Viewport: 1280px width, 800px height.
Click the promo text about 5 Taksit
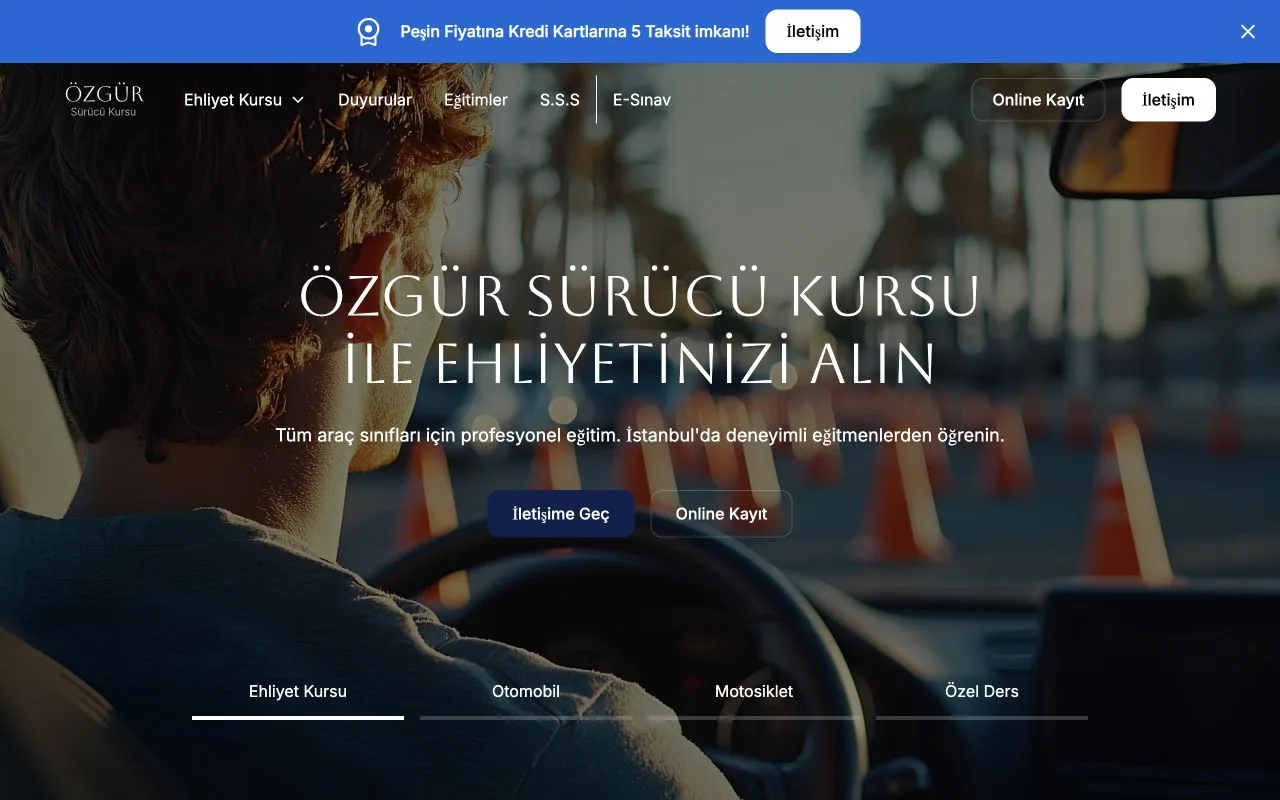pyautogui.click(x=575, y=32)
